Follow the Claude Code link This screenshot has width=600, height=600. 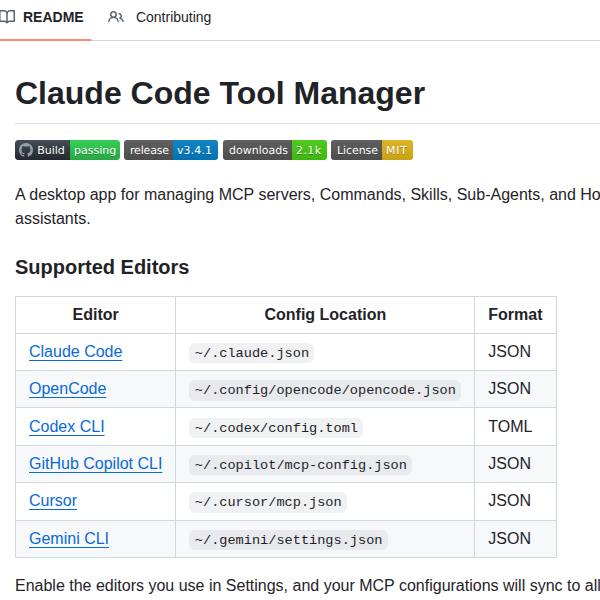click(x=76, y=351)
